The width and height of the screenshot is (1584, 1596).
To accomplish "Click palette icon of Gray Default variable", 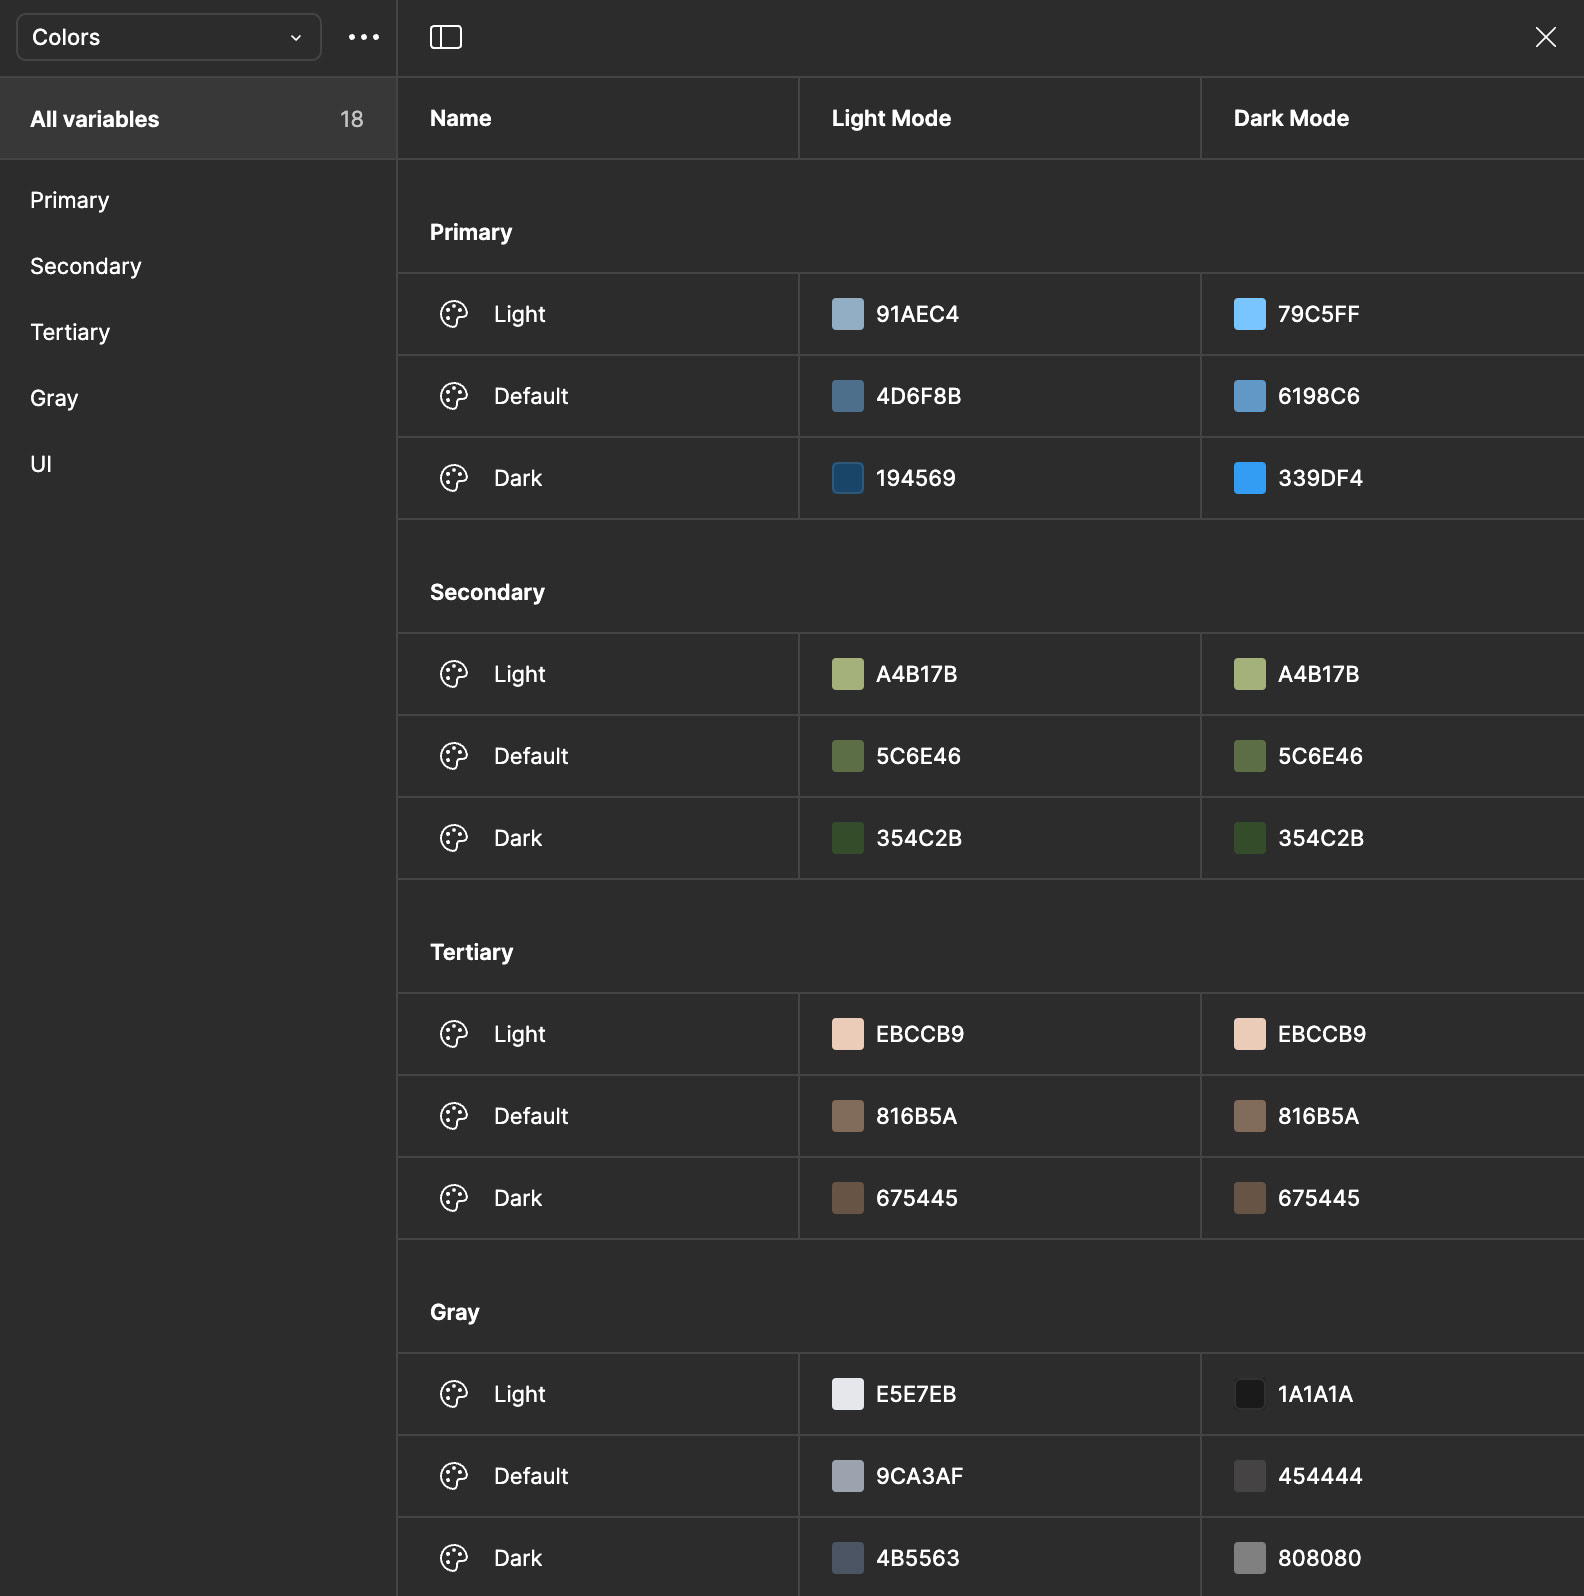I will (x=454, y=1476).
